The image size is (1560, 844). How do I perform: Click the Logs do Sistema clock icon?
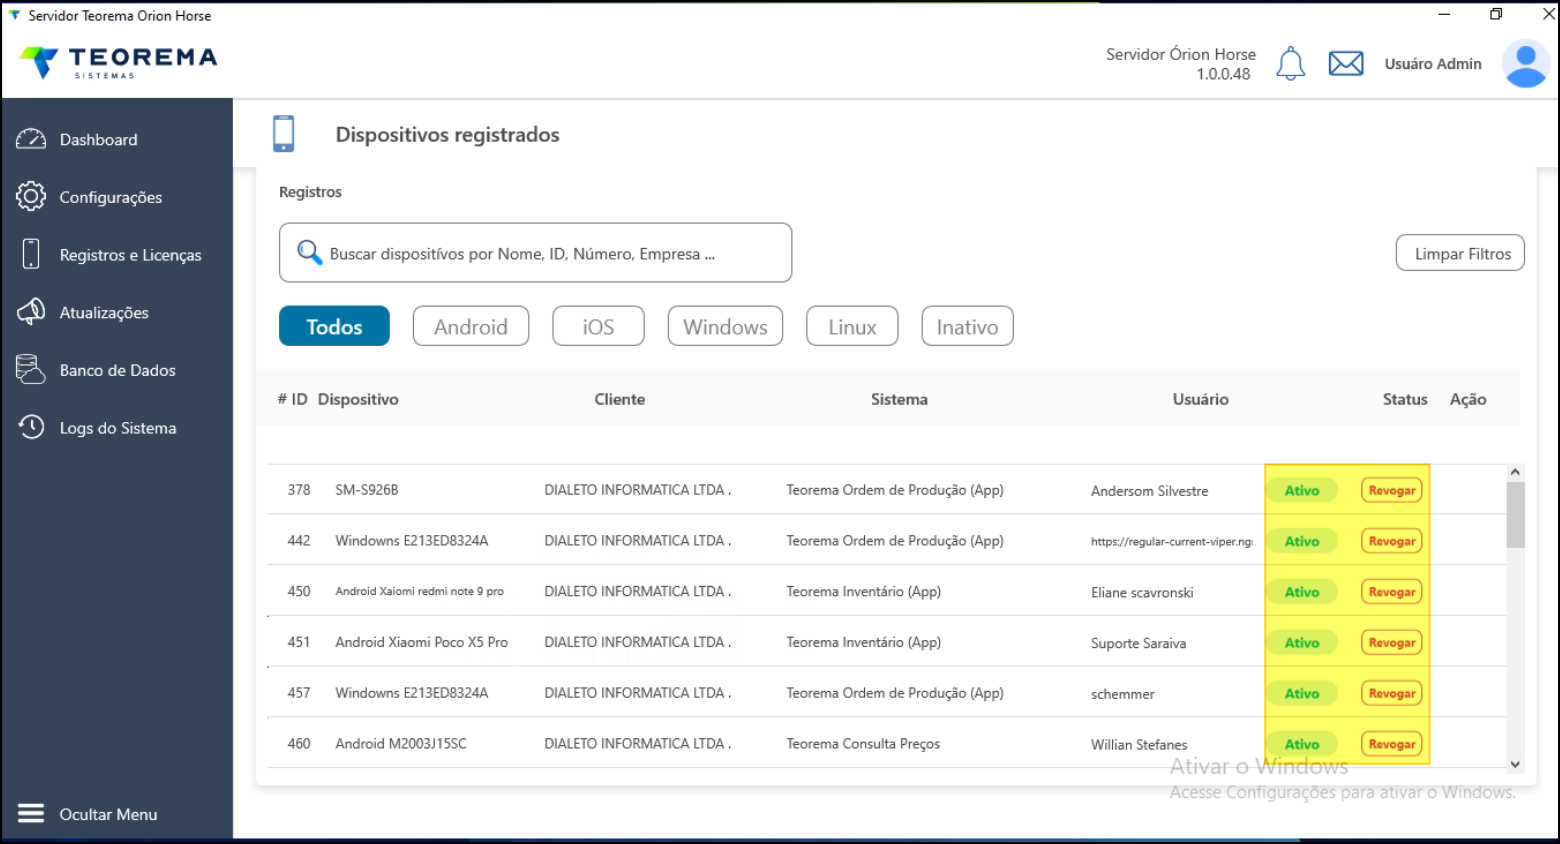(31, 427)
